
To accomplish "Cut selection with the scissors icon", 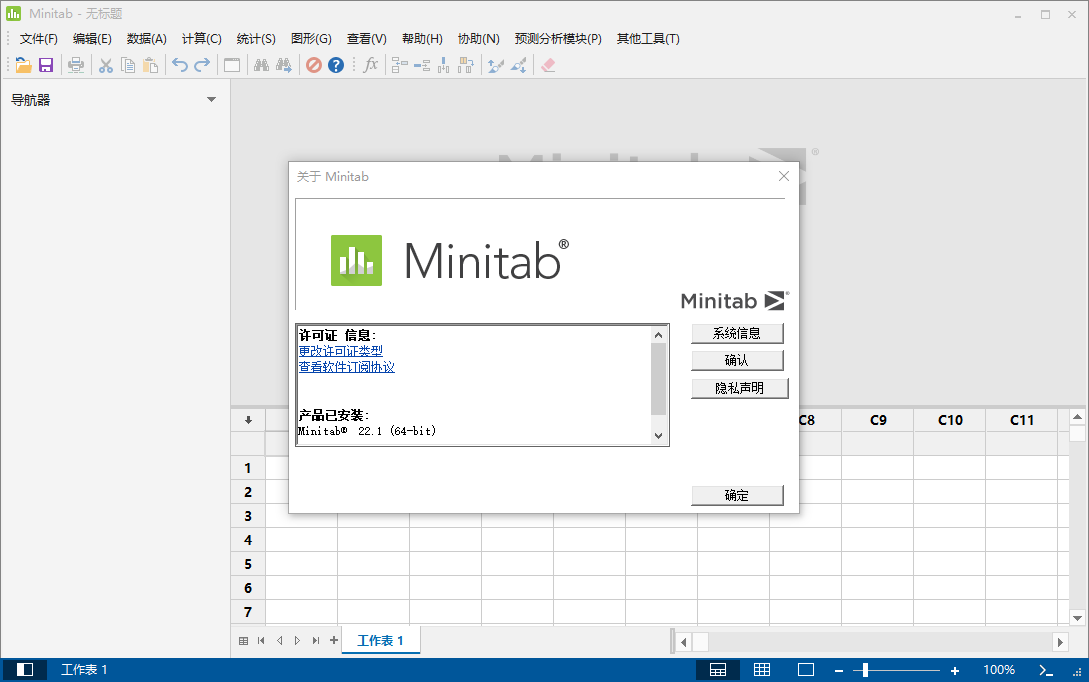I will (x=106, y=65).
